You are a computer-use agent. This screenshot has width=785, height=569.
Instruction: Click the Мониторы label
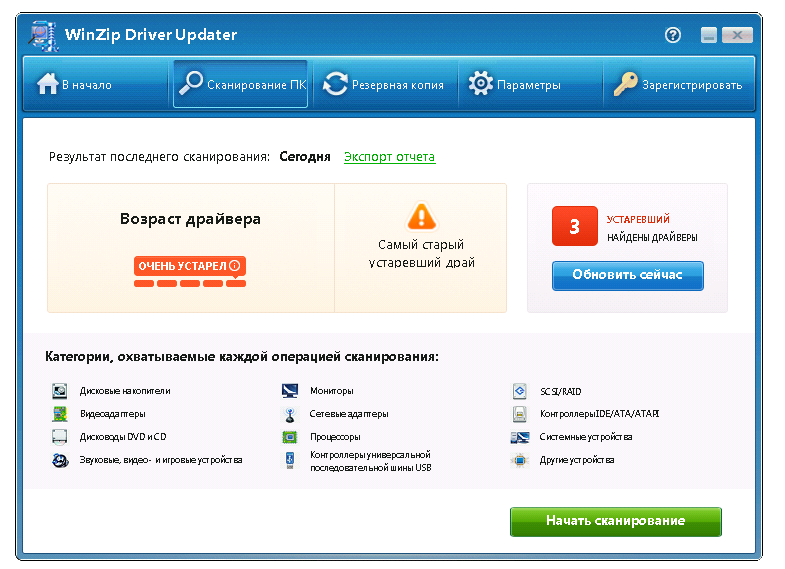pyautogui.click(x=331, y=391)
